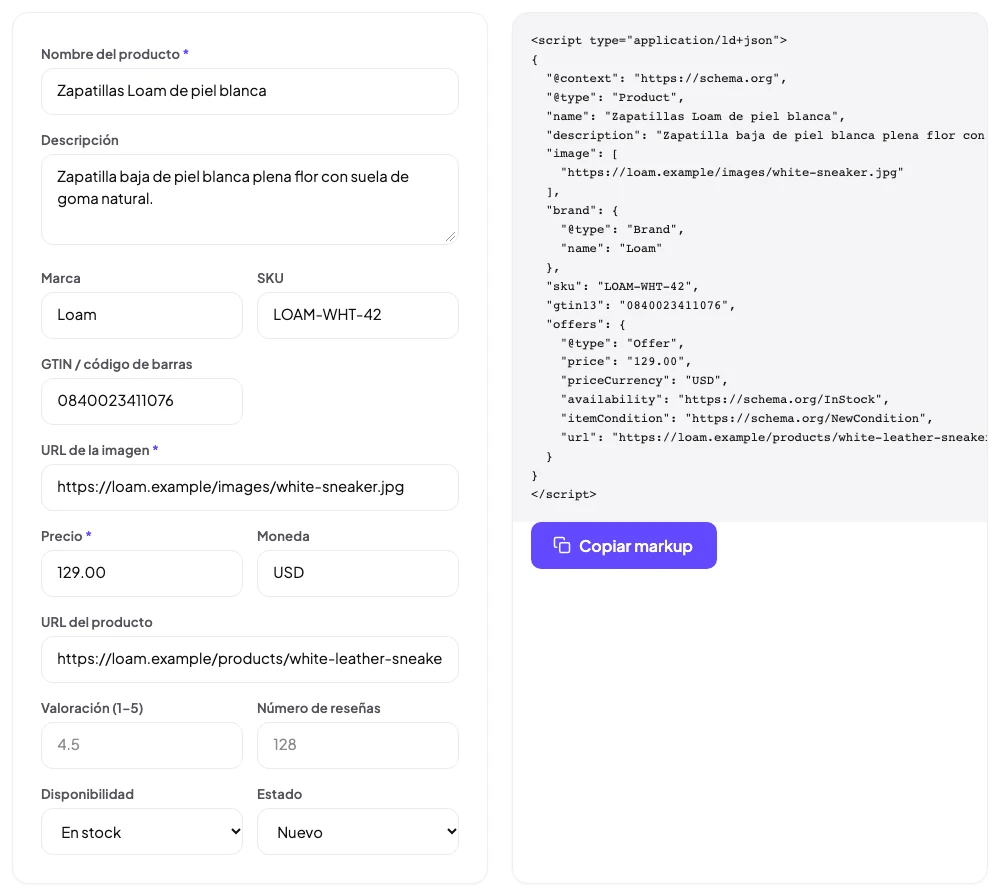Viewport: 1000px width, 892px height.
Task: Focus the Nombre del producto field
Action: (x=250, y=91)
